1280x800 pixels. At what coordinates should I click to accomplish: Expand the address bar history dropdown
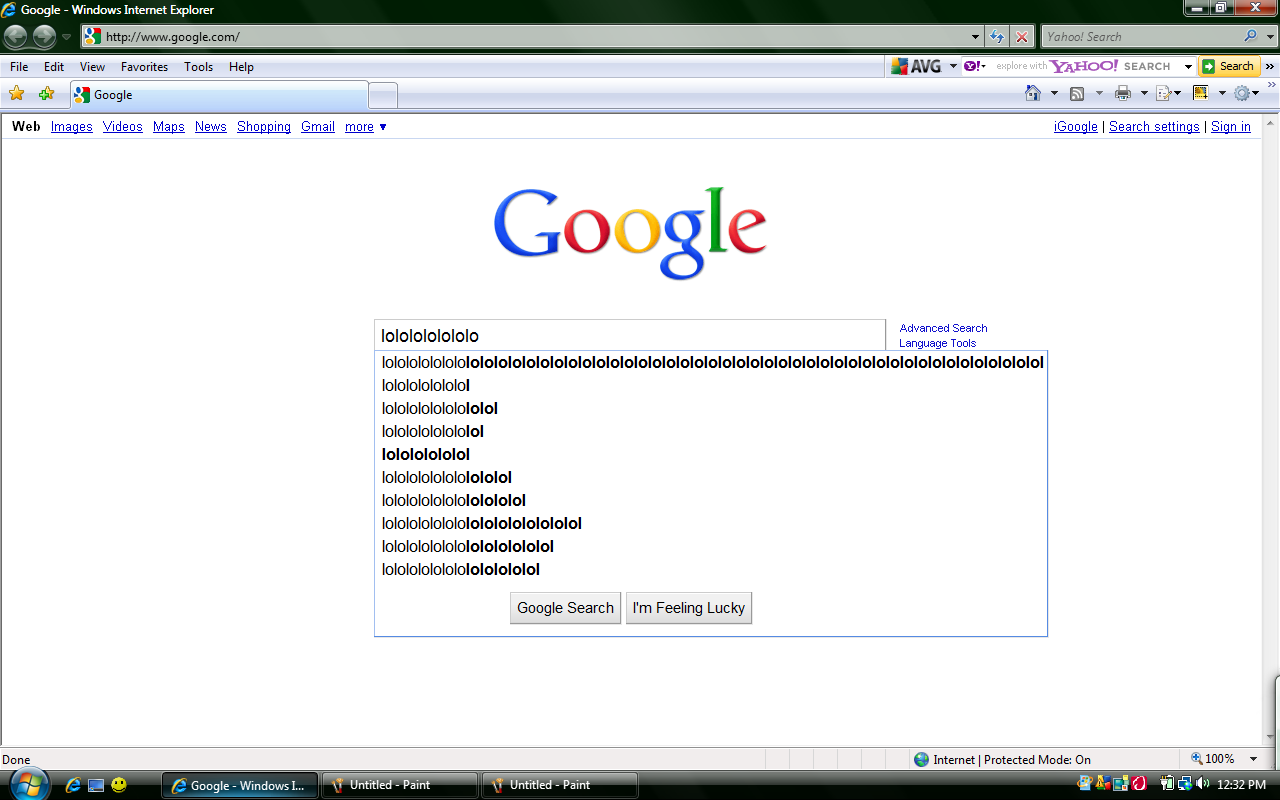tap(974, 36)
